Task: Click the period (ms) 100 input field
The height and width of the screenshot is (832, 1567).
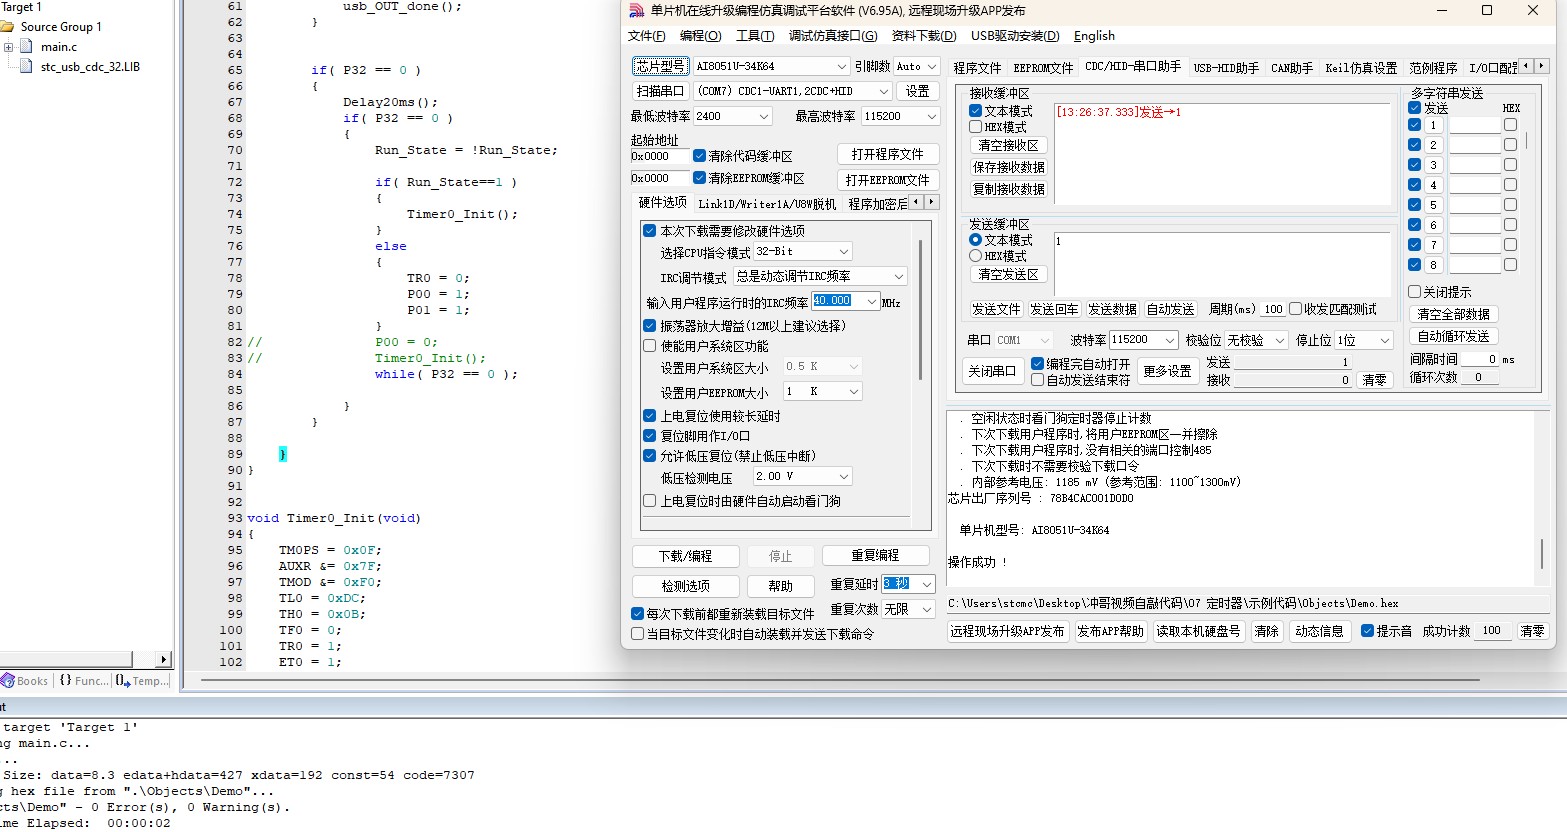Action: click(x=1273, y=309)
